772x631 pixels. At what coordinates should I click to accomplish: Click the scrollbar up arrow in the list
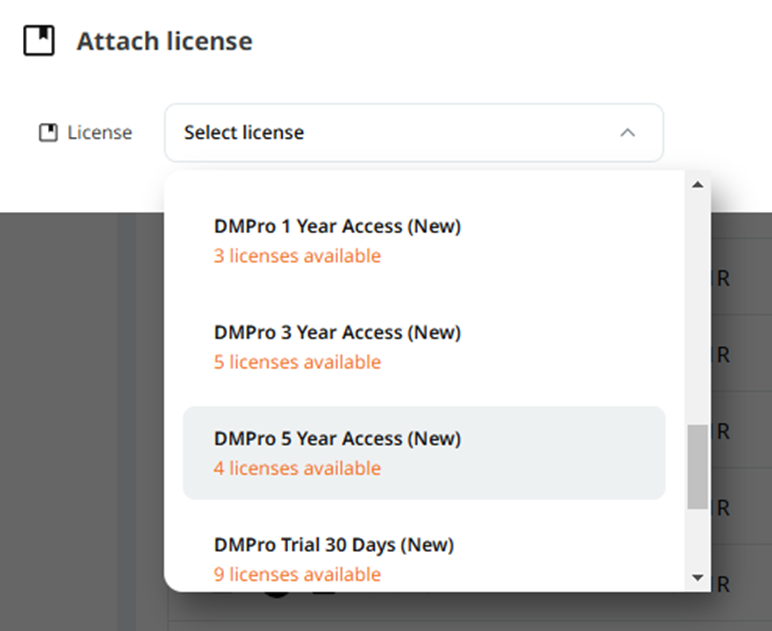point(697,185)
